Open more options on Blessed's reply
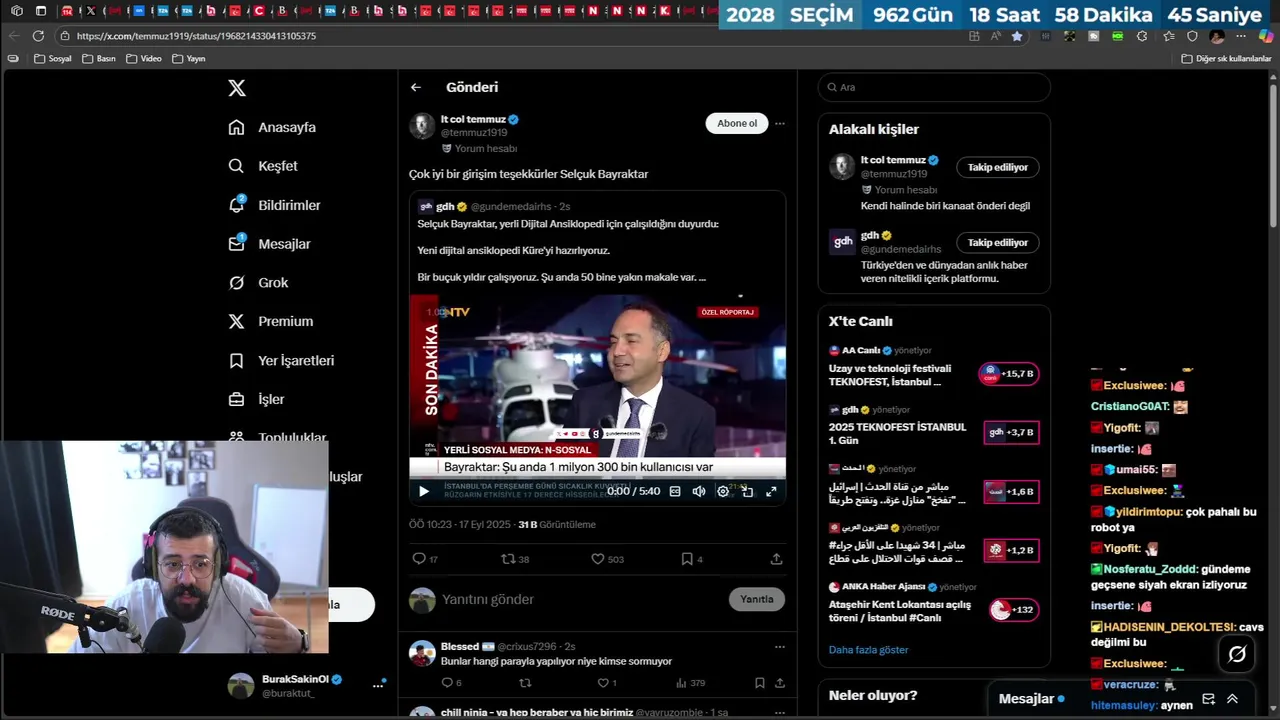 click(780, 647)
